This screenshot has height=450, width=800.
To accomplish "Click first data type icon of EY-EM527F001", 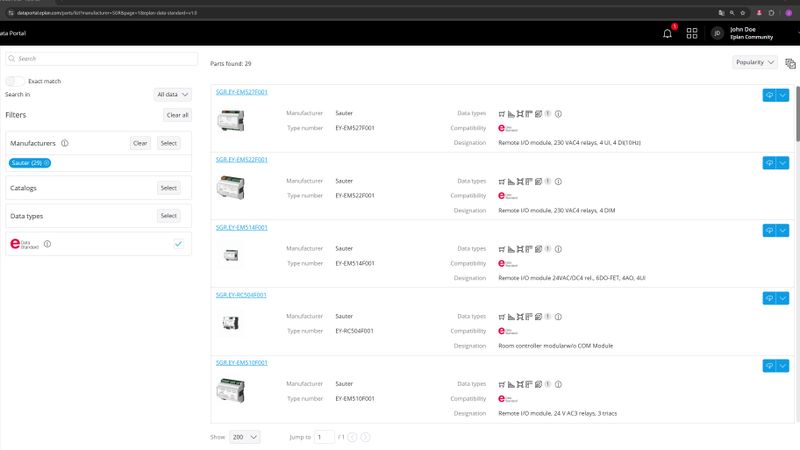I will (502, 114).
